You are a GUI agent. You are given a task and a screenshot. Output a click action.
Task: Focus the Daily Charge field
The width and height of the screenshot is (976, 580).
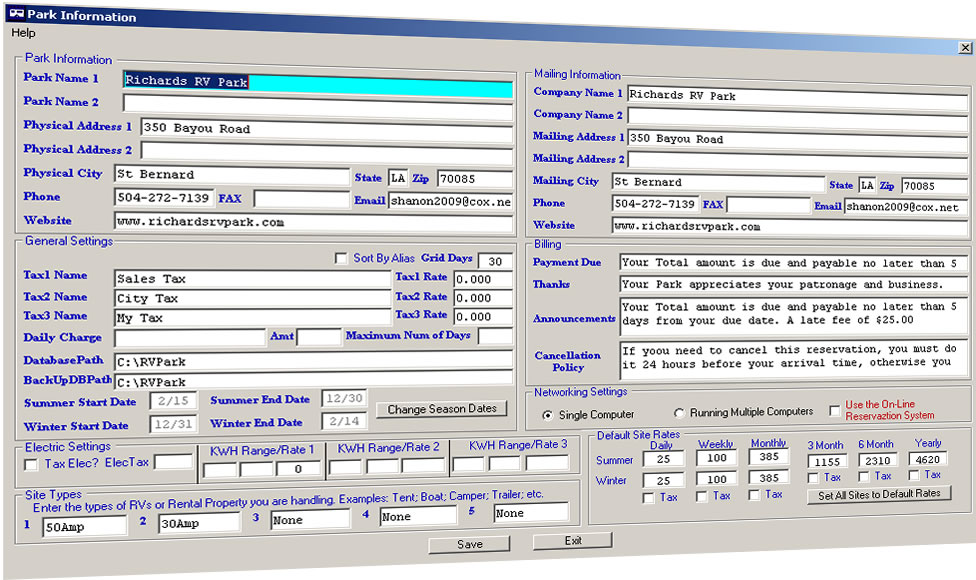[190, 338]
